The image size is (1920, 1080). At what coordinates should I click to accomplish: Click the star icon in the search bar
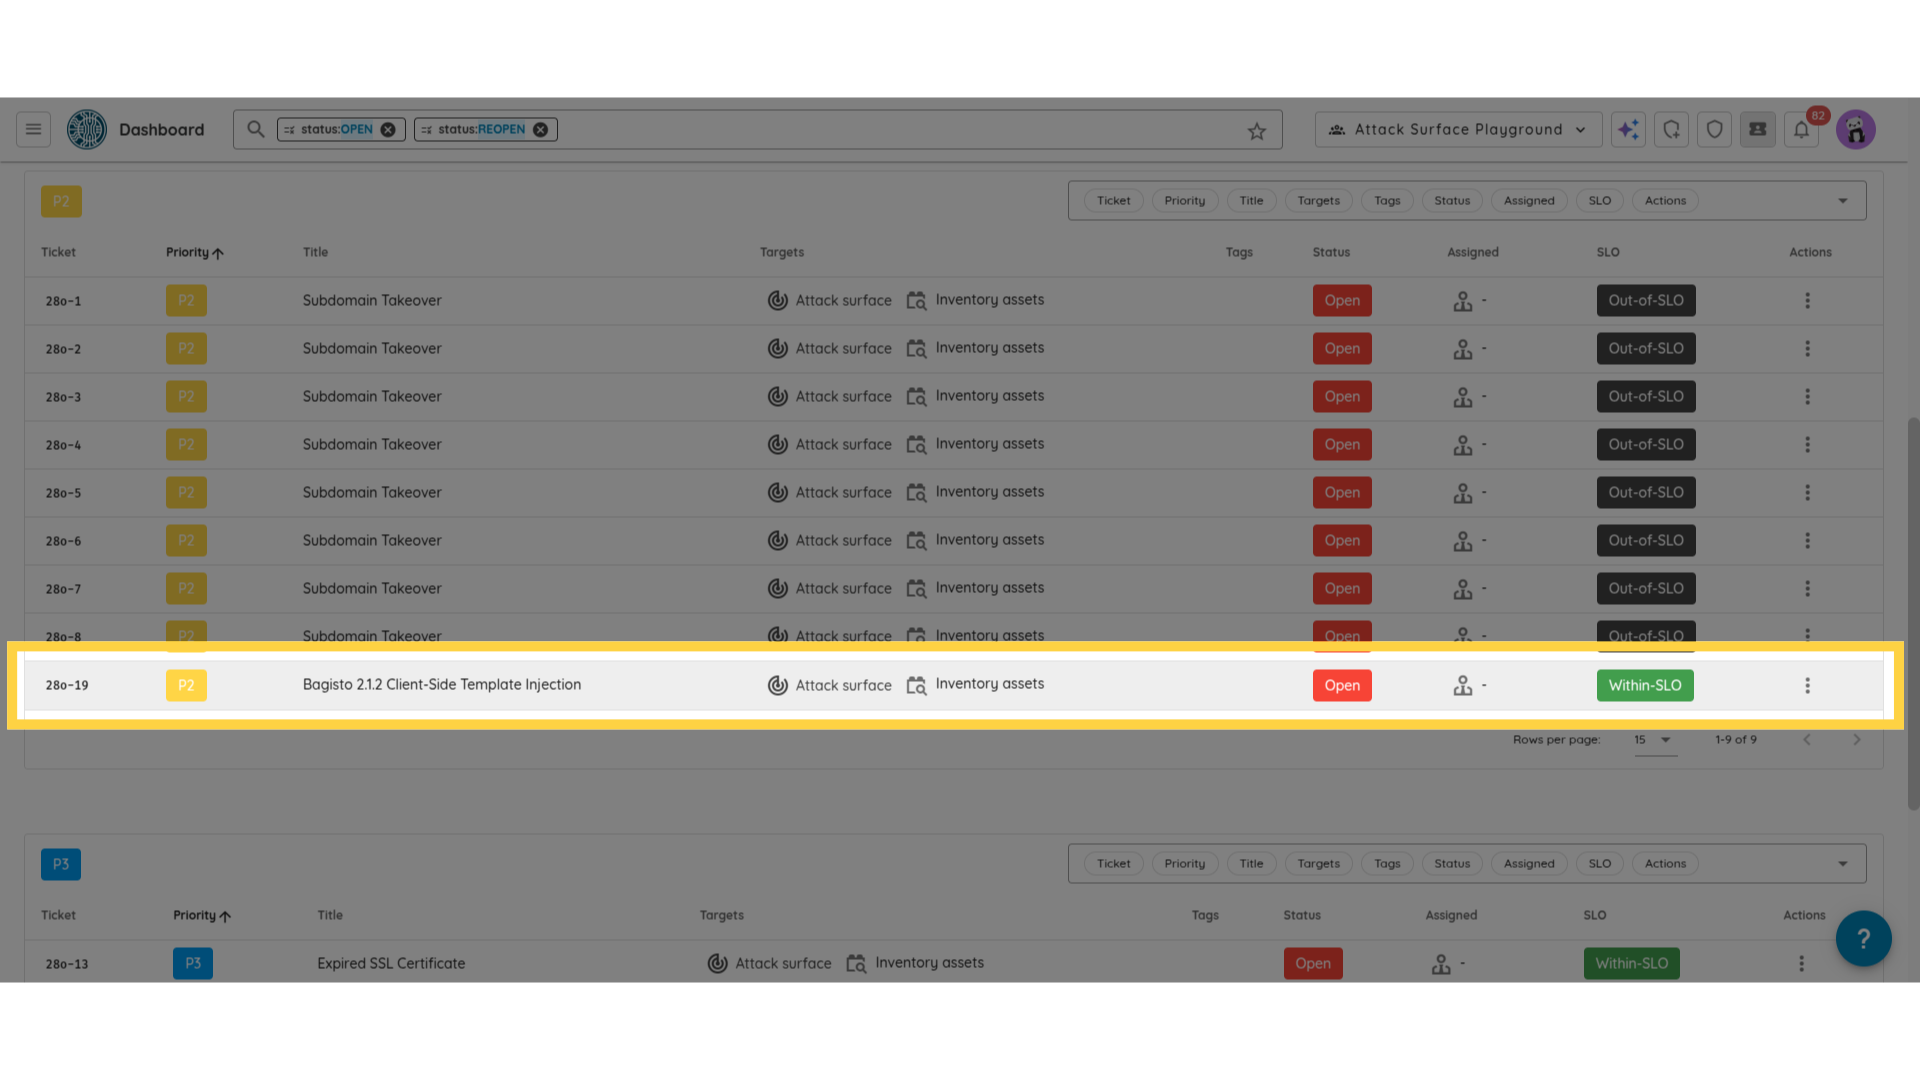pos(1257,131)
